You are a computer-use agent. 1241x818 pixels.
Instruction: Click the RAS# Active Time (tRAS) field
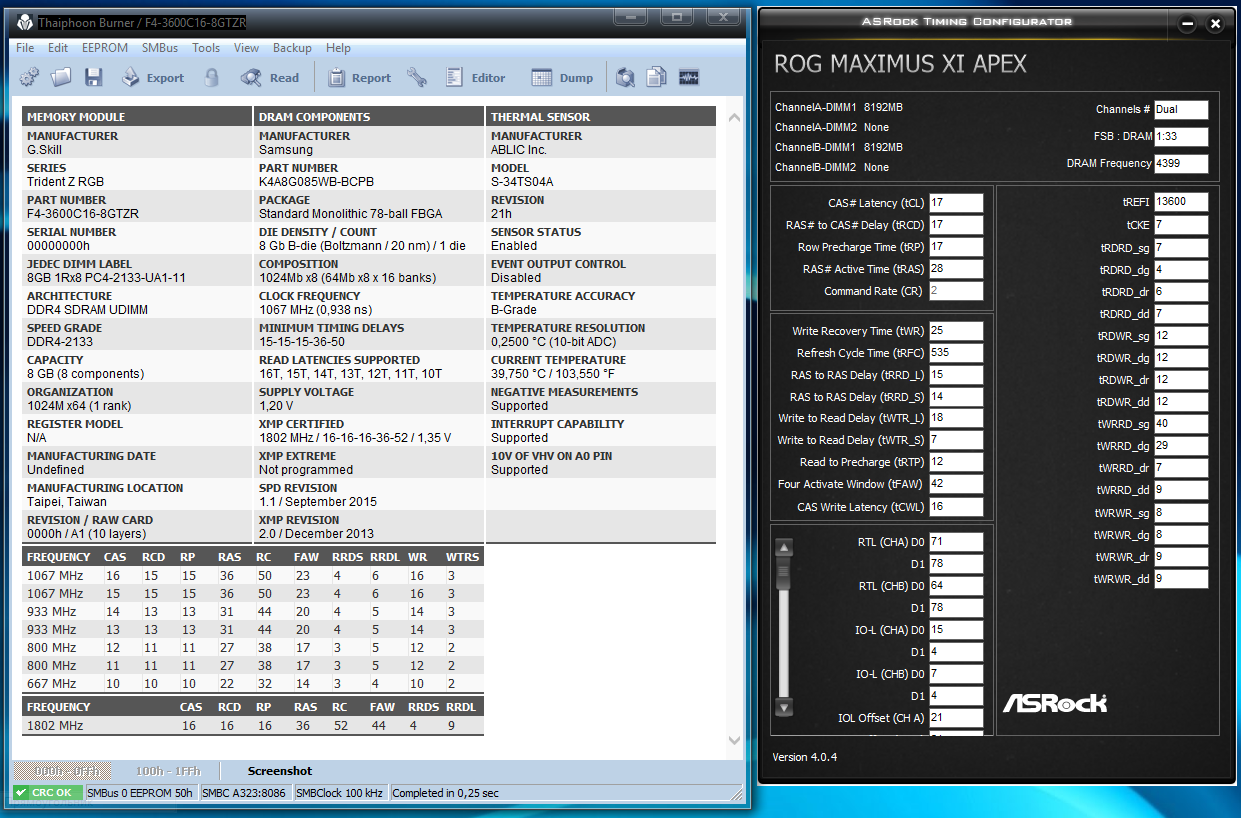coord(956,269)
